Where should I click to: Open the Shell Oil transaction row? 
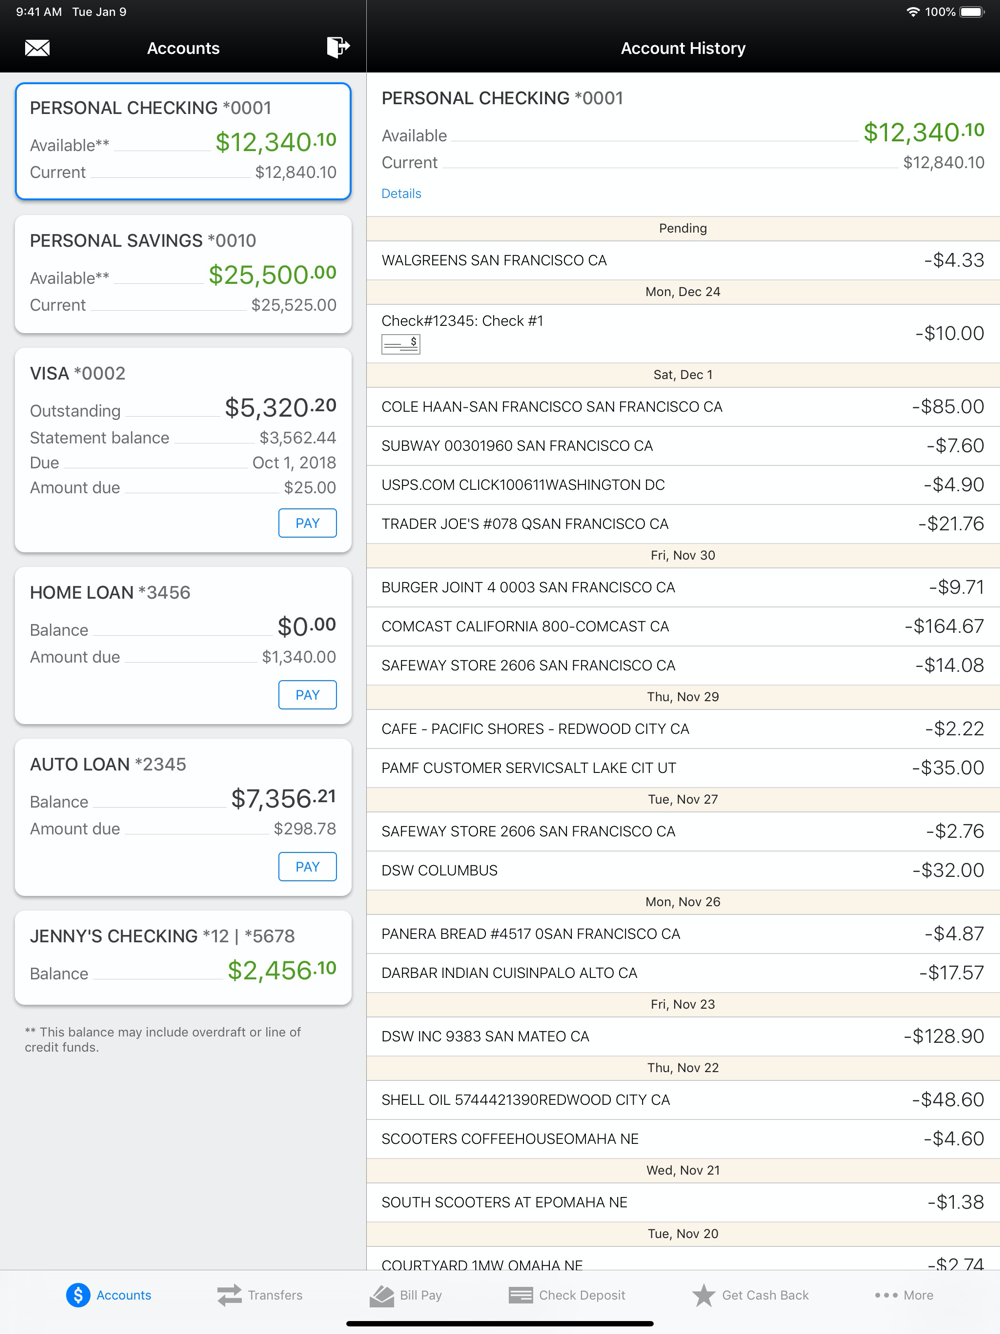pyautogui.click(x=683, y=1100)
